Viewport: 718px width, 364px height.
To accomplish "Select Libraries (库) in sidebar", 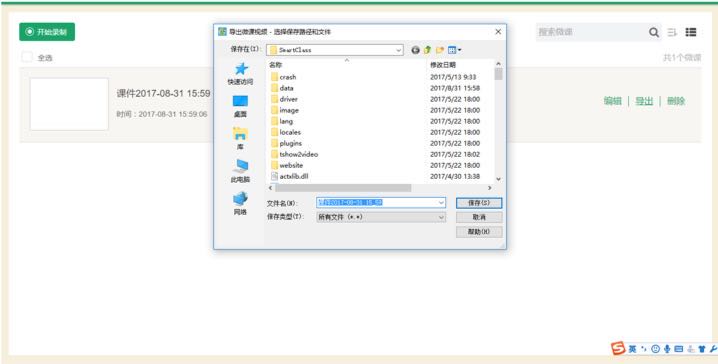I will click(x=240, y=139).
